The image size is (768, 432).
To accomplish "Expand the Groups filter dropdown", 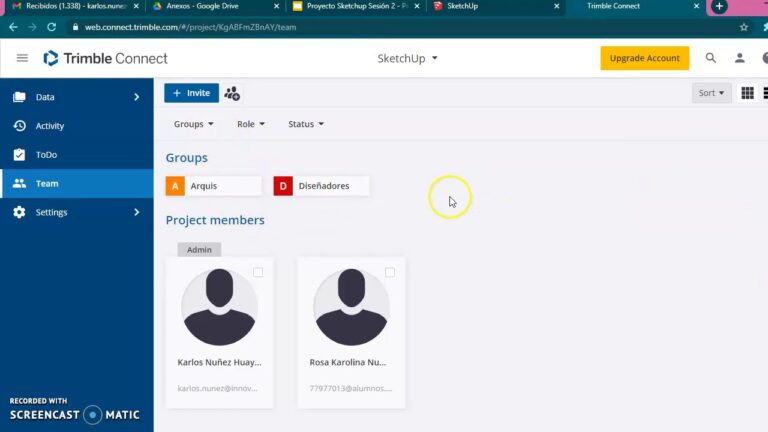I will click(x=194, y=124).
